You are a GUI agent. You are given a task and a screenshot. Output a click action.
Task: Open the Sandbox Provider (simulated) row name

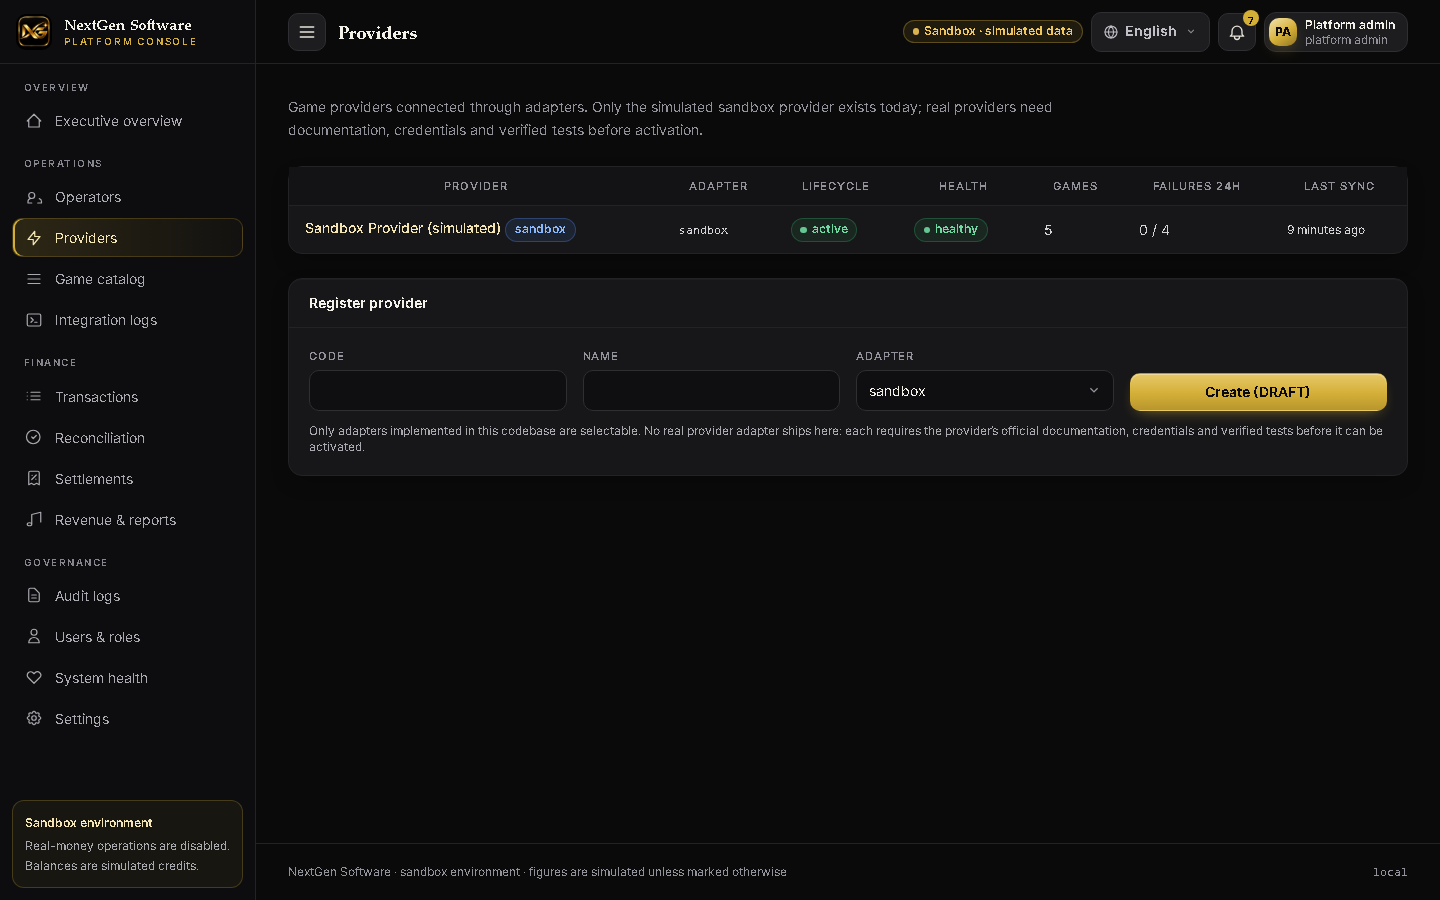point(403,229)
